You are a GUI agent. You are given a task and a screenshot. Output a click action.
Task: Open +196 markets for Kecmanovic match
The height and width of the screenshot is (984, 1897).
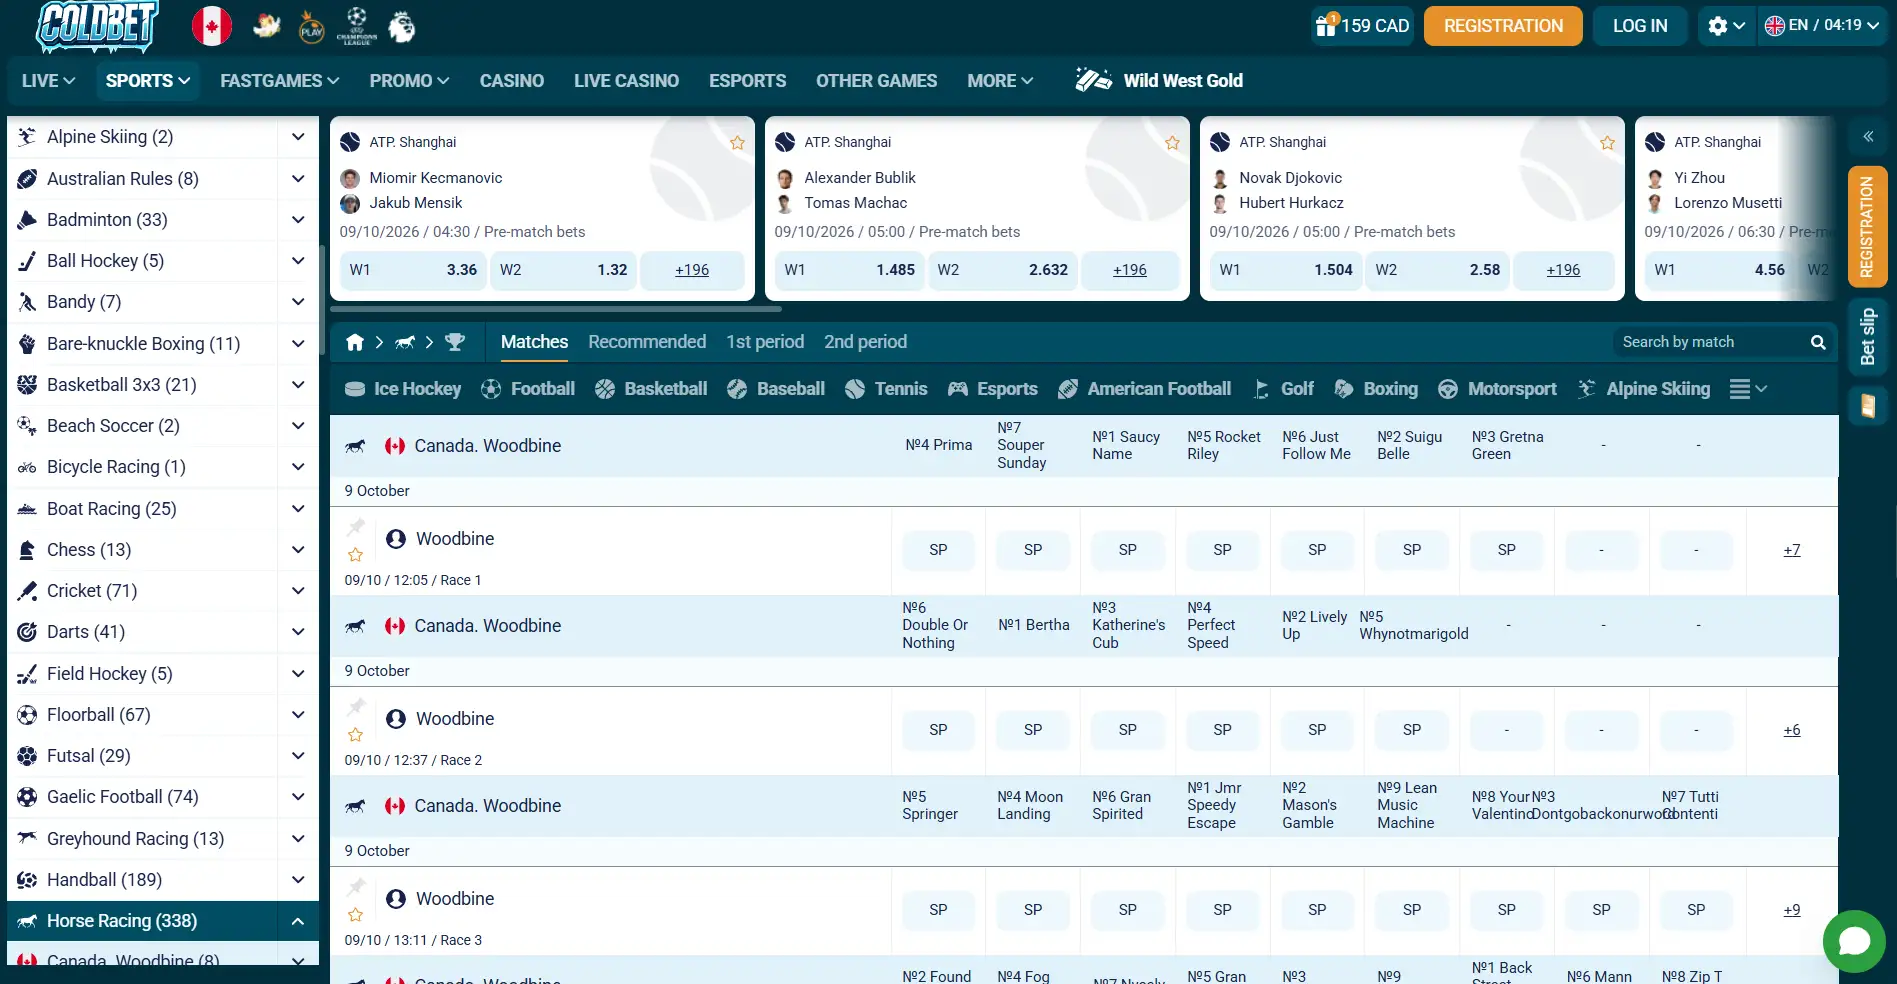pyautogui.click(x=692, y=270)
